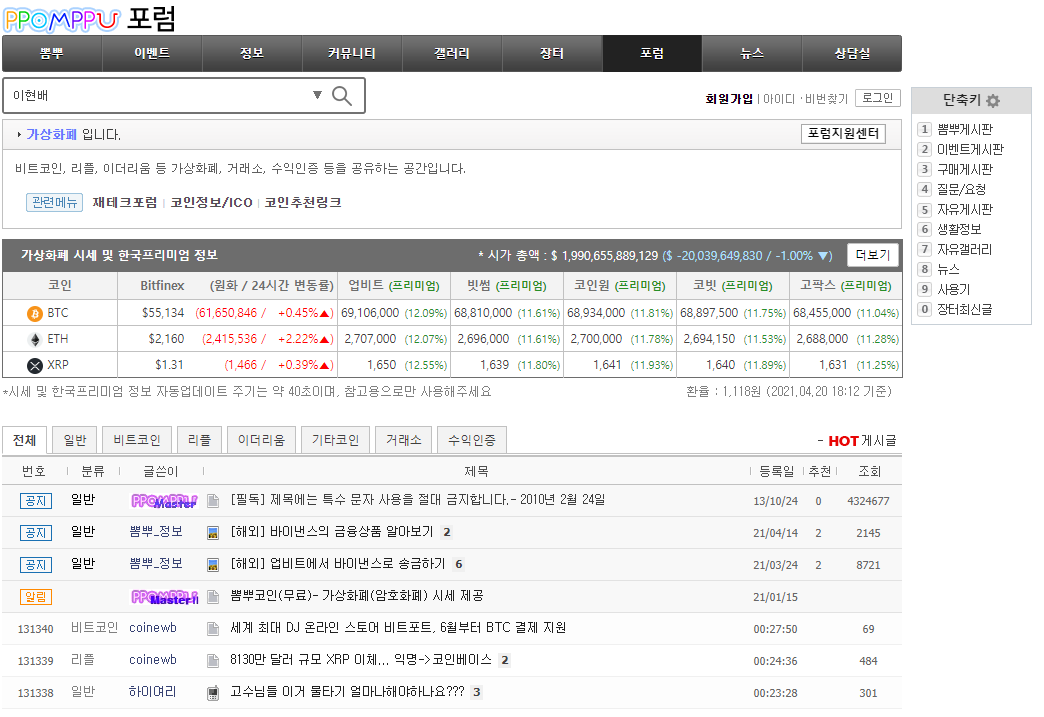
Task: Click document icon beside 뽐뿌코인(무료) post
Action: coord(213,597)
